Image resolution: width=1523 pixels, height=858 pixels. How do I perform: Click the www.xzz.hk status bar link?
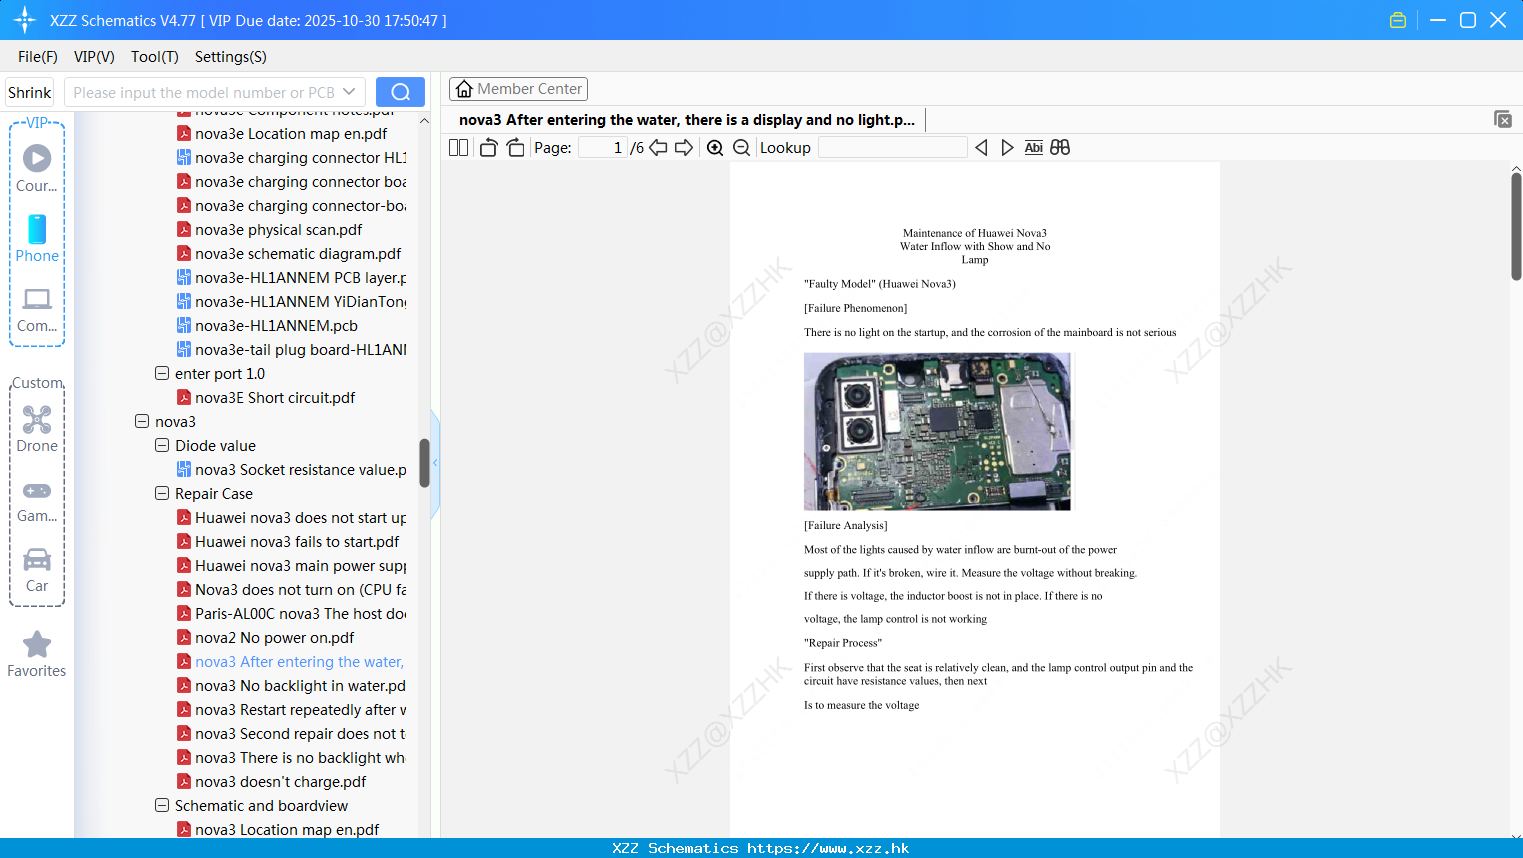[x=828, y=848]
